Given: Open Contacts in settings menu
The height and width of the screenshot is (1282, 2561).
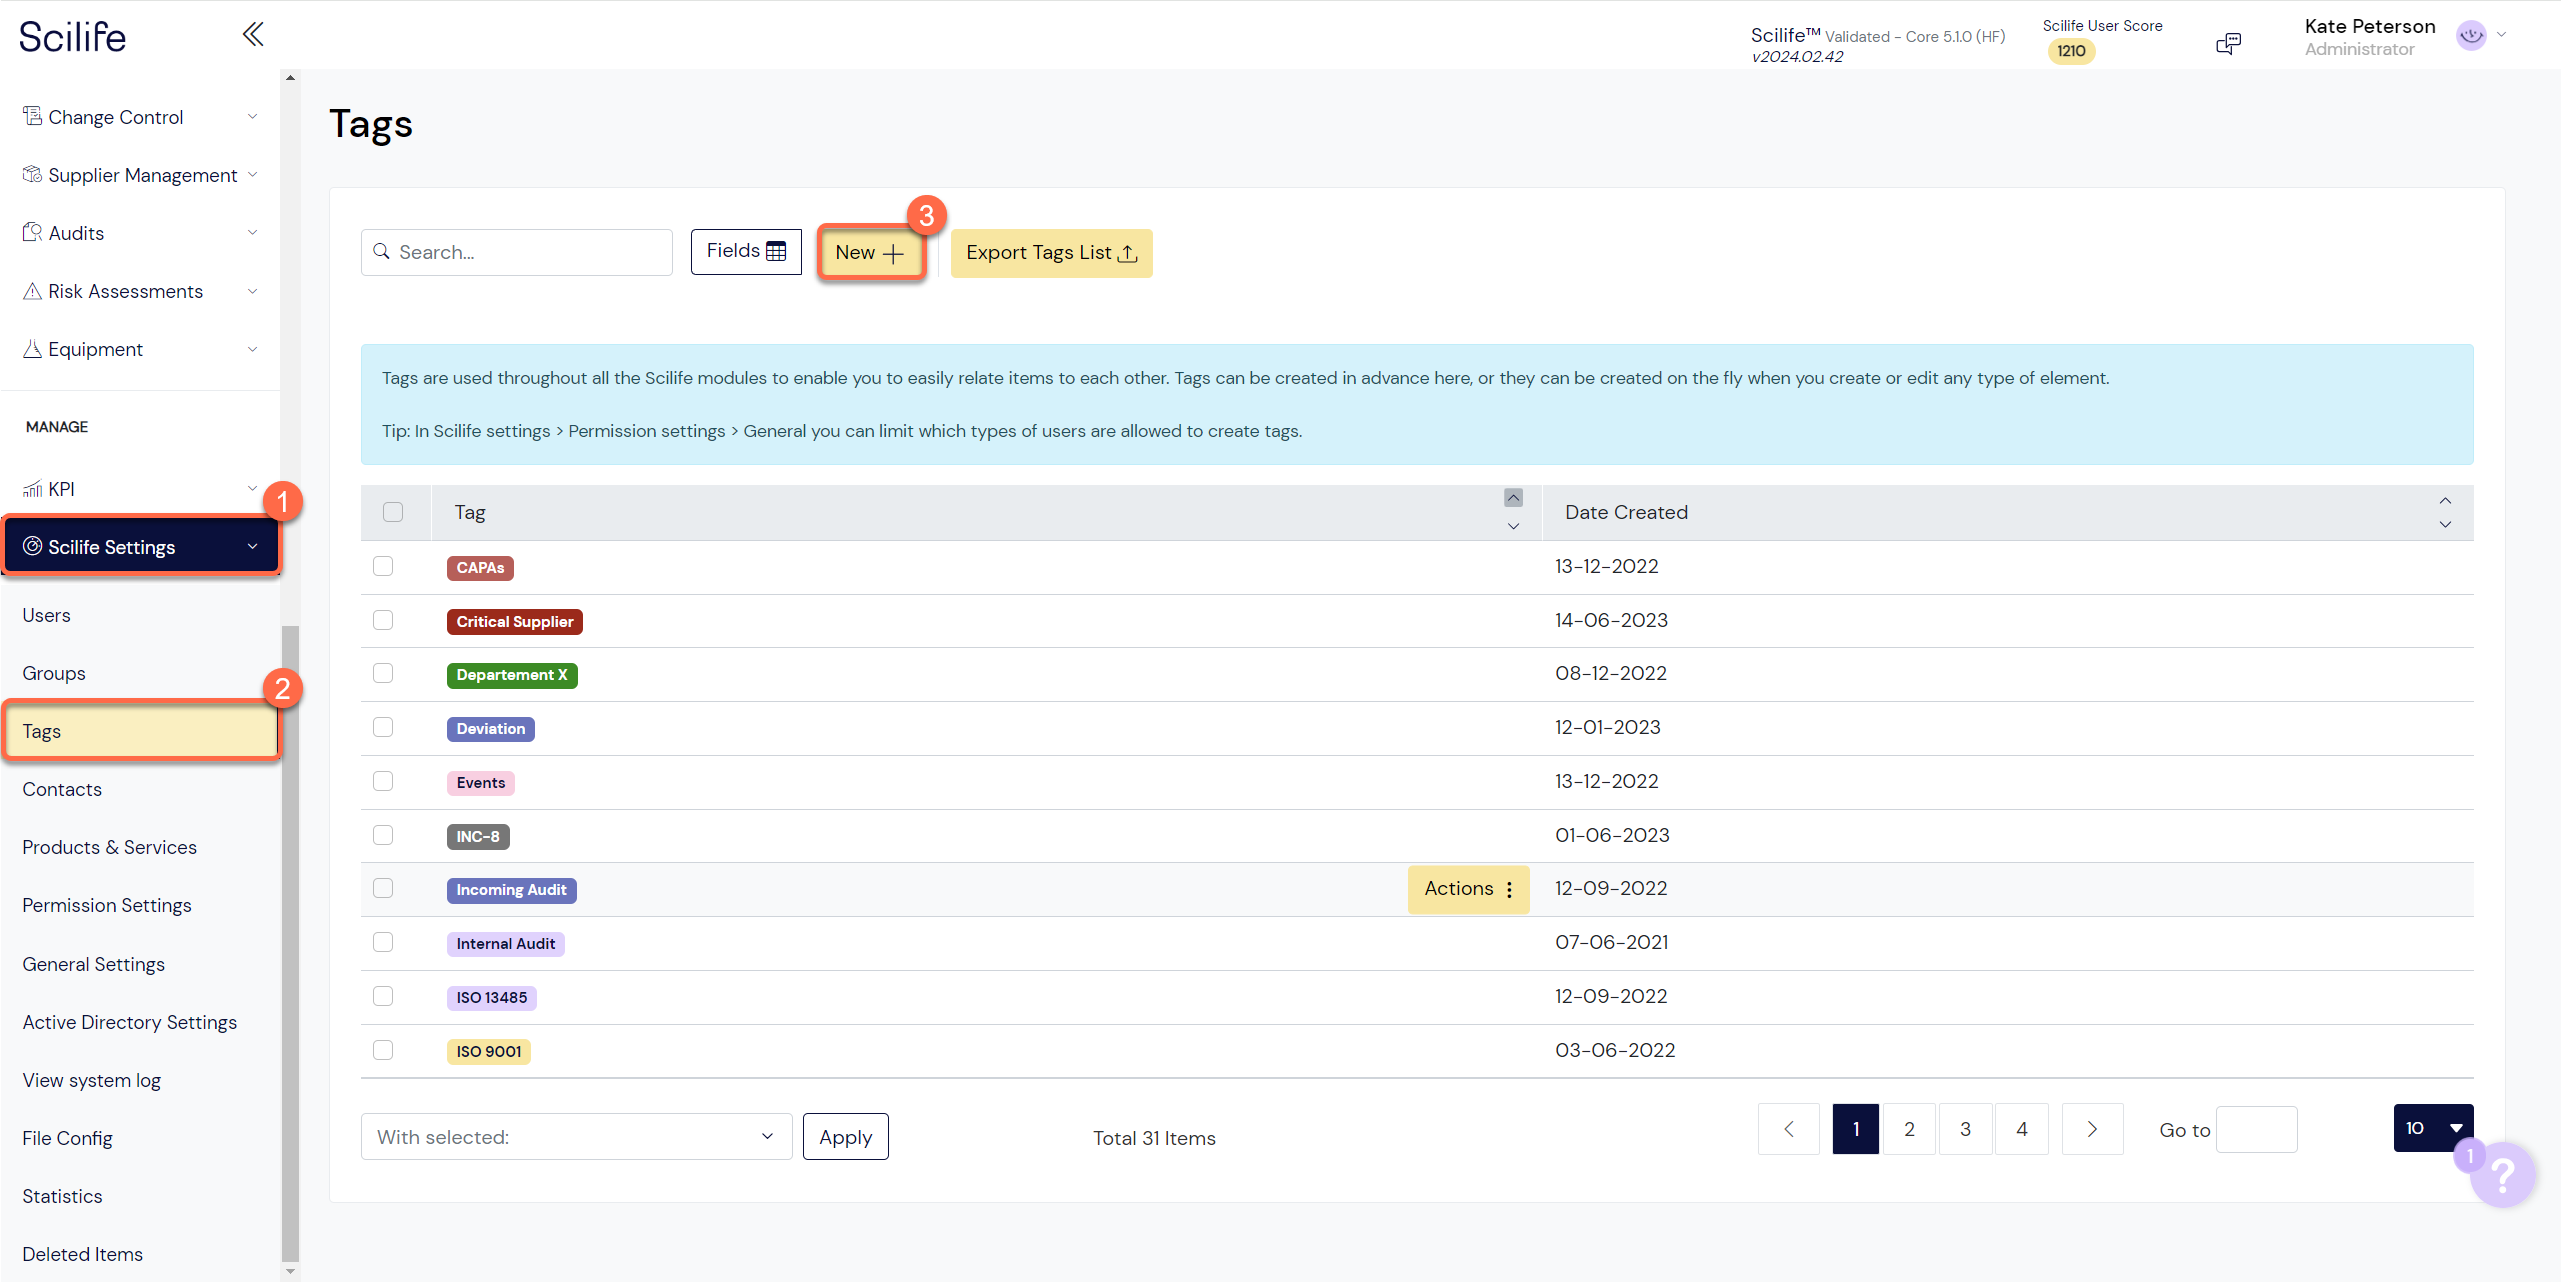Looking at the screenshot, I should point(62,789).
